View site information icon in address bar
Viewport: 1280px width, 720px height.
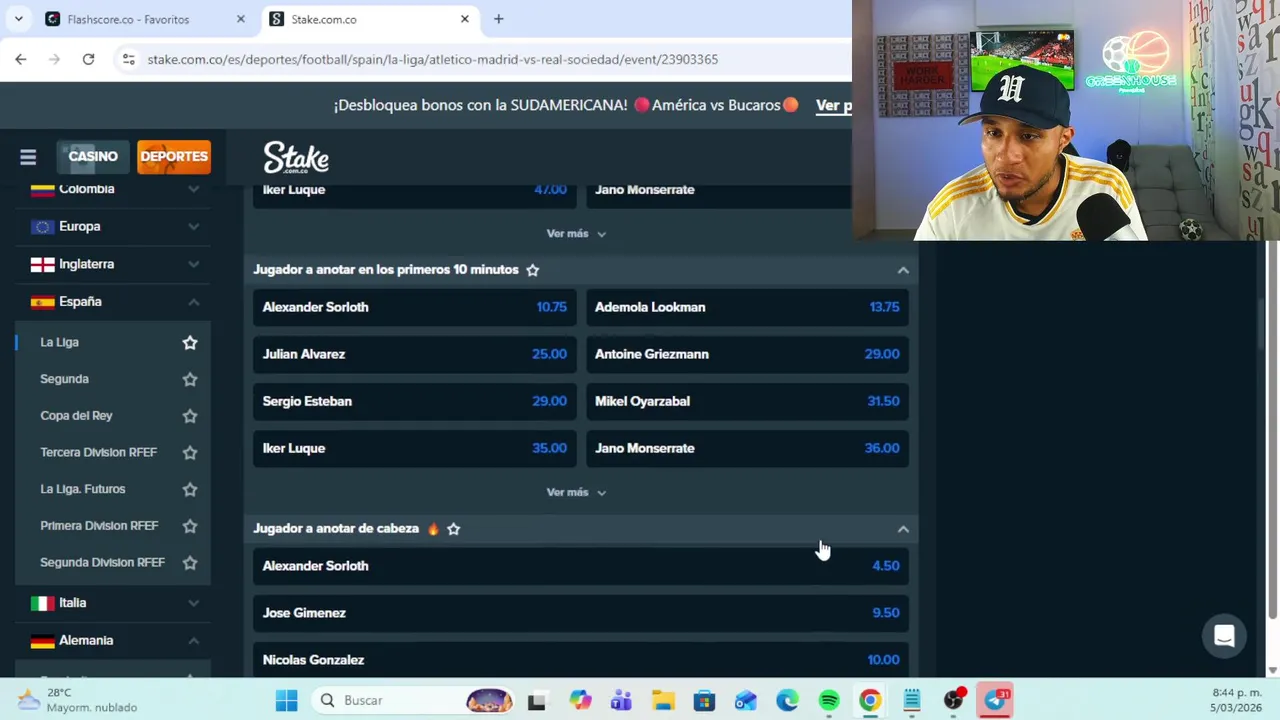coord(128,59)
